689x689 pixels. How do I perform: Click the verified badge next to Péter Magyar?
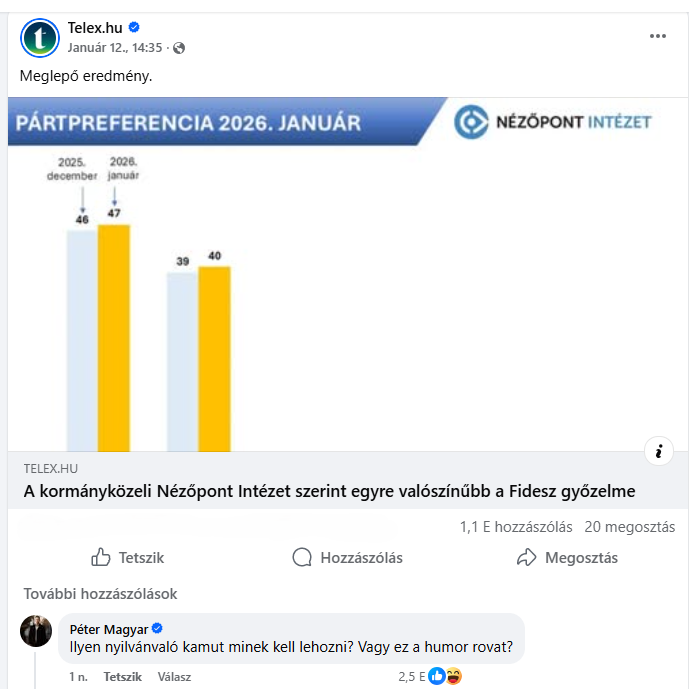[157, 629]
